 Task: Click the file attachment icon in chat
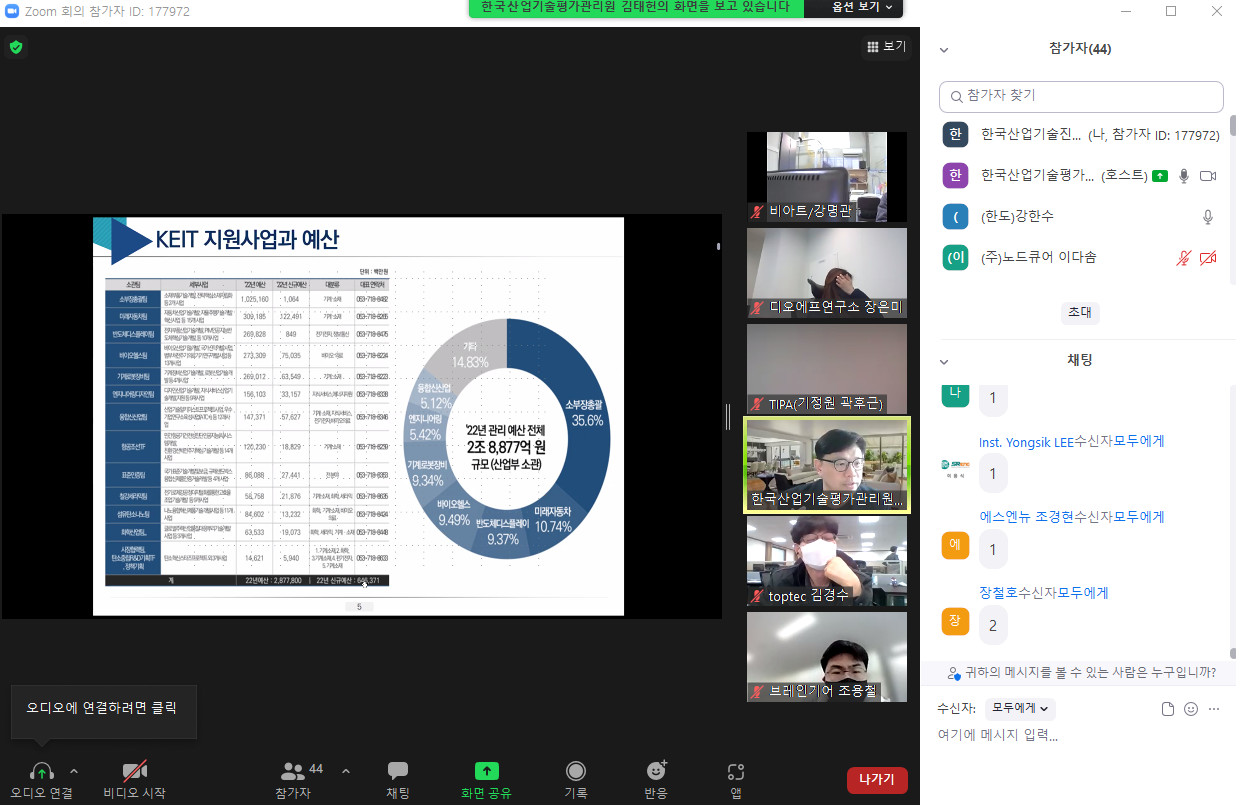coord(1167,709)
